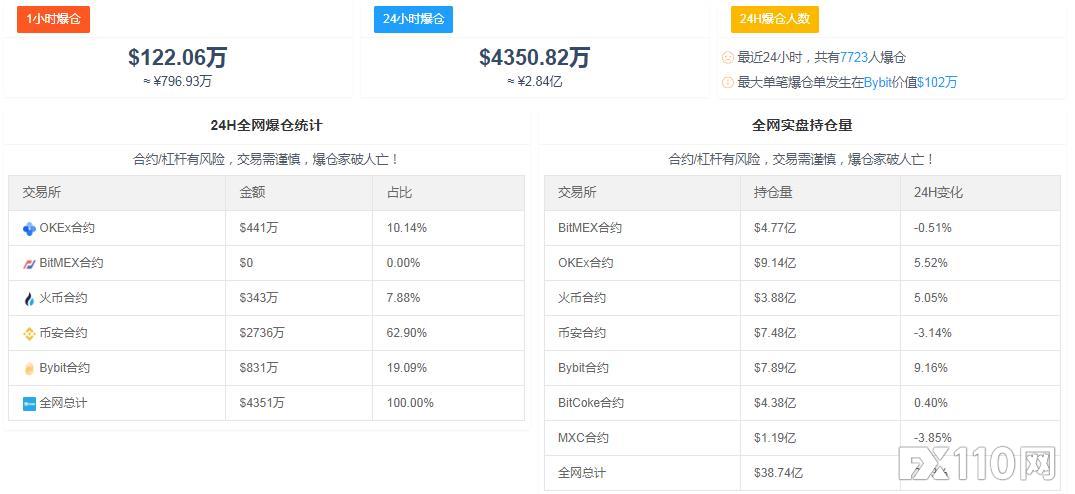This screenshot has width=1075, height=494.
Task: Click 交易所 header in liquidation table
Action: pyautogui.click(x=42, y=193)
